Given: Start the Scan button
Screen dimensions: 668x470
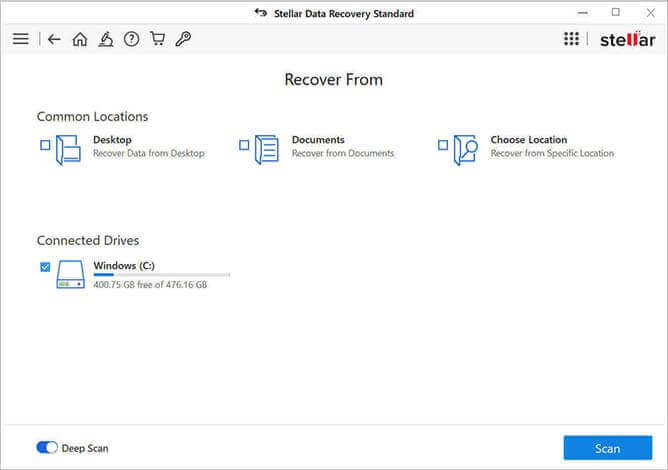Looking at the screenshot, I should tap(608, 448).
